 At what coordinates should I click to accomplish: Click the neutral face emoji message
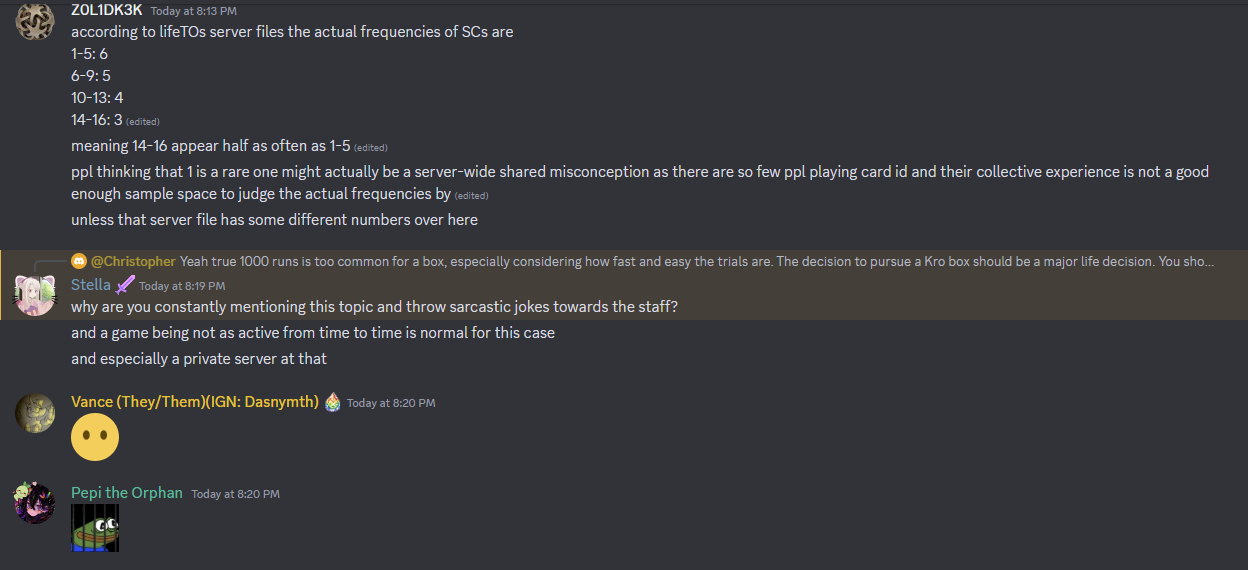pos(95,437)
